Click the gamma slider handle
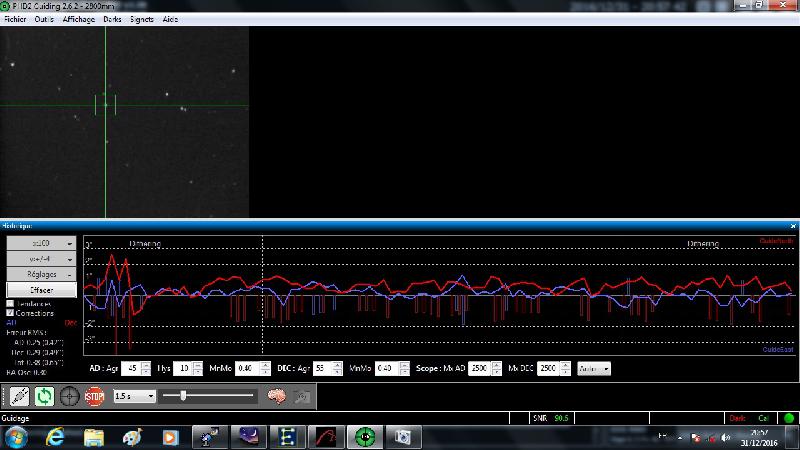Screen dimensions: 800x450 coord(183,395)
